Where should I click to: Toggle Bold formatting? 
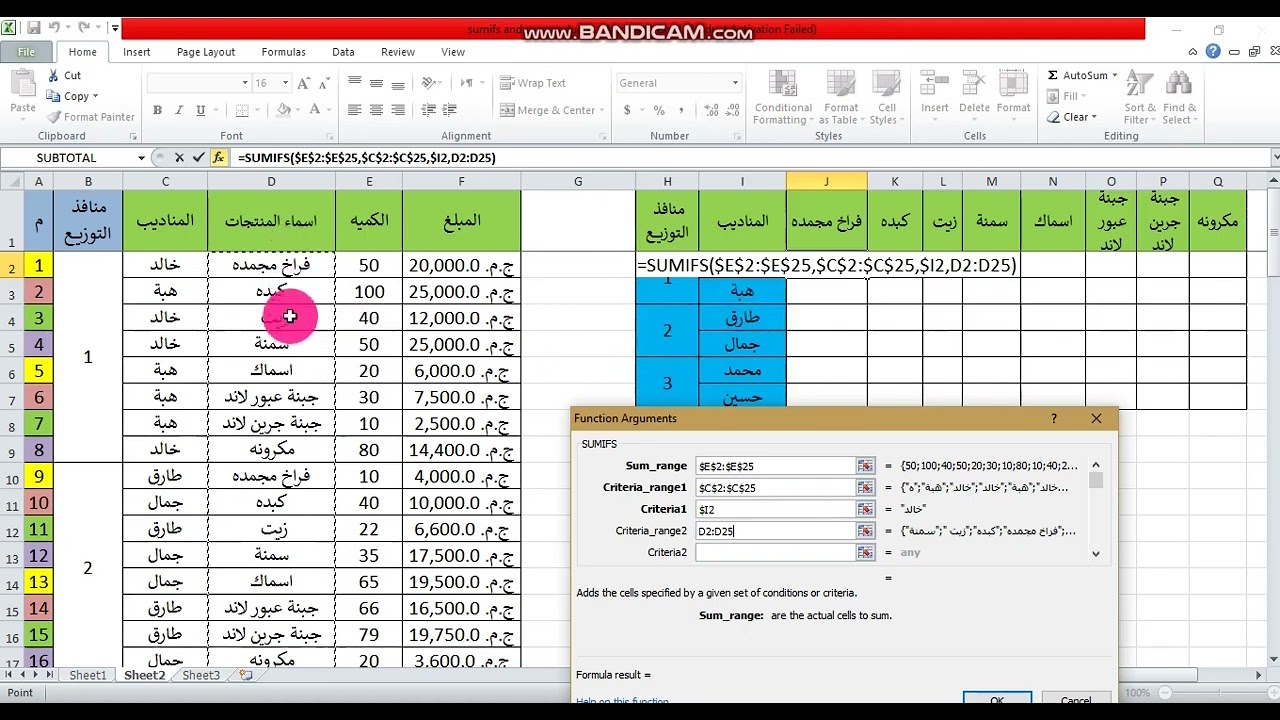coord(157,110)
